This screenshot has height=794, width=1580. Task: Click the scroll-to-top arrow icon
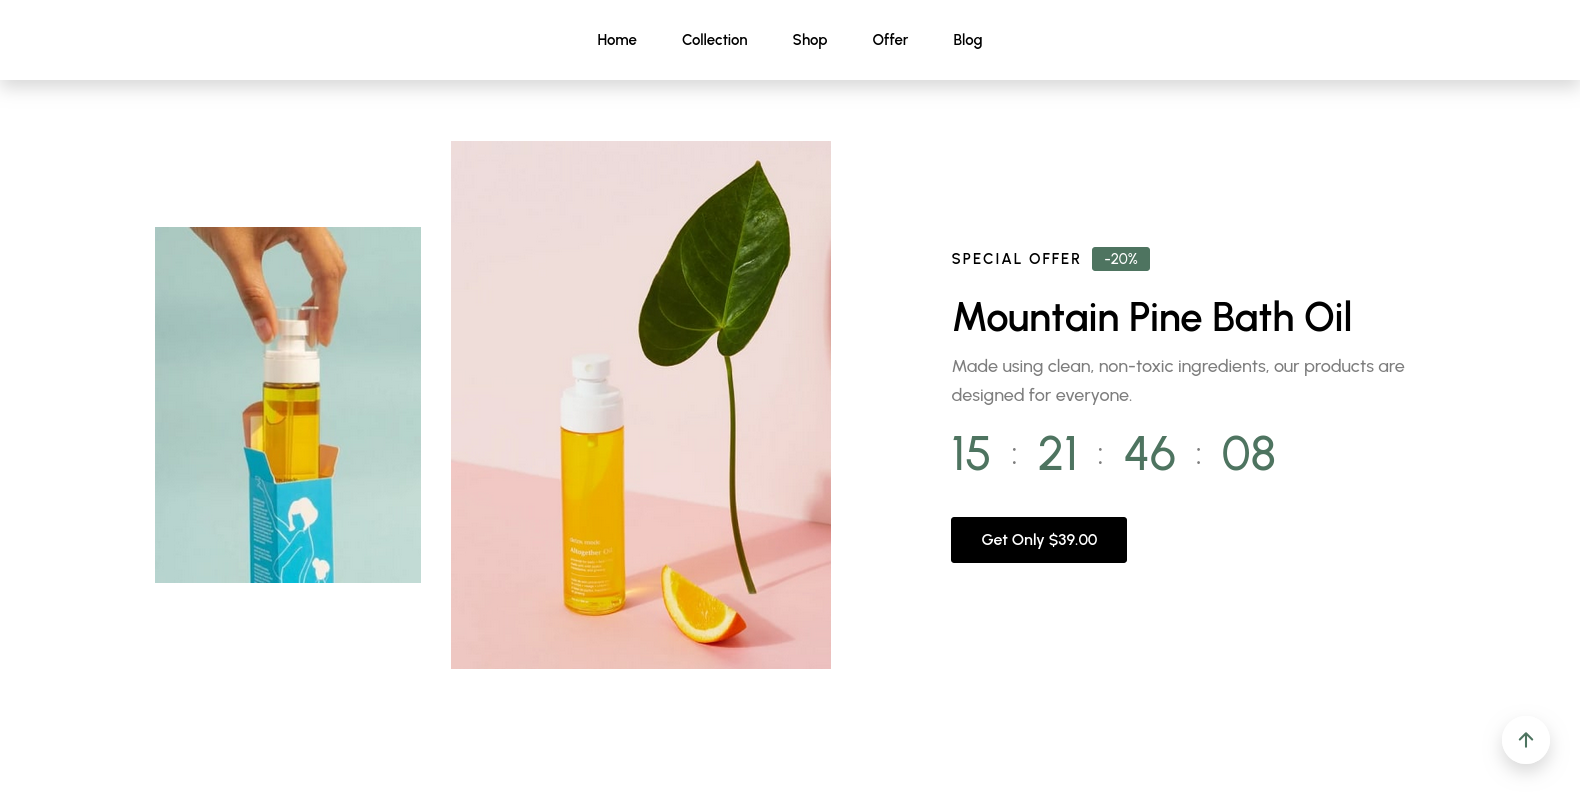(x=1525, y=740)
